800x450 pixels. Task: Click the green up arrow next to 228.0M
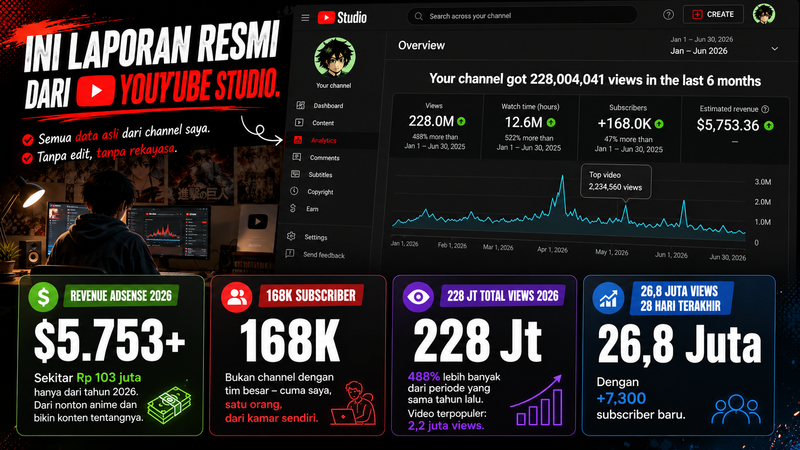pos(462,121)
